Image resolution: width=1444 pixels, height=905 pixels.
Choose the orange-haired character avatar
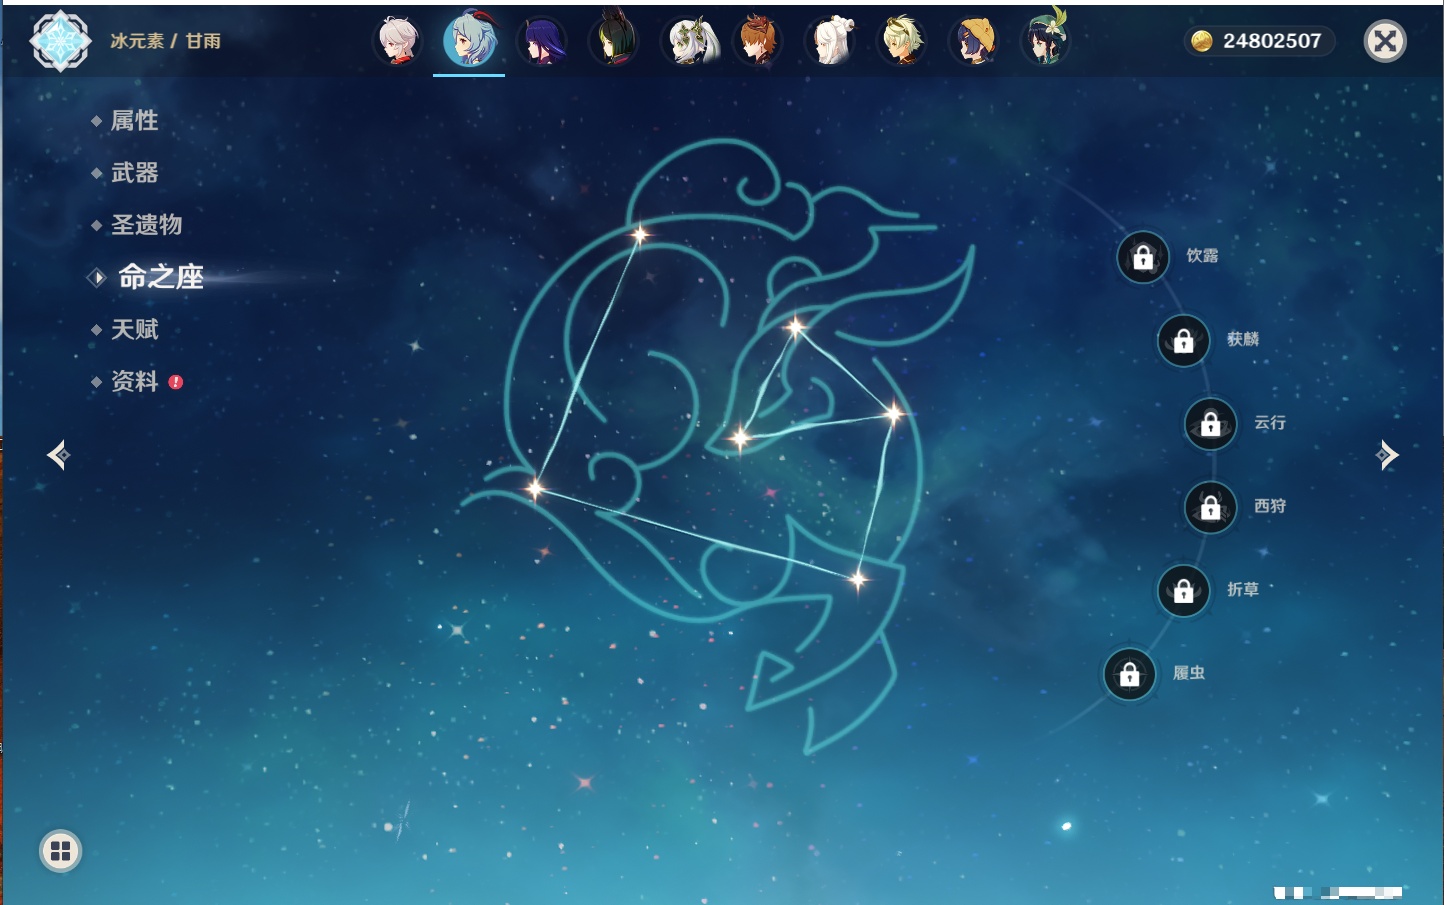758,41
